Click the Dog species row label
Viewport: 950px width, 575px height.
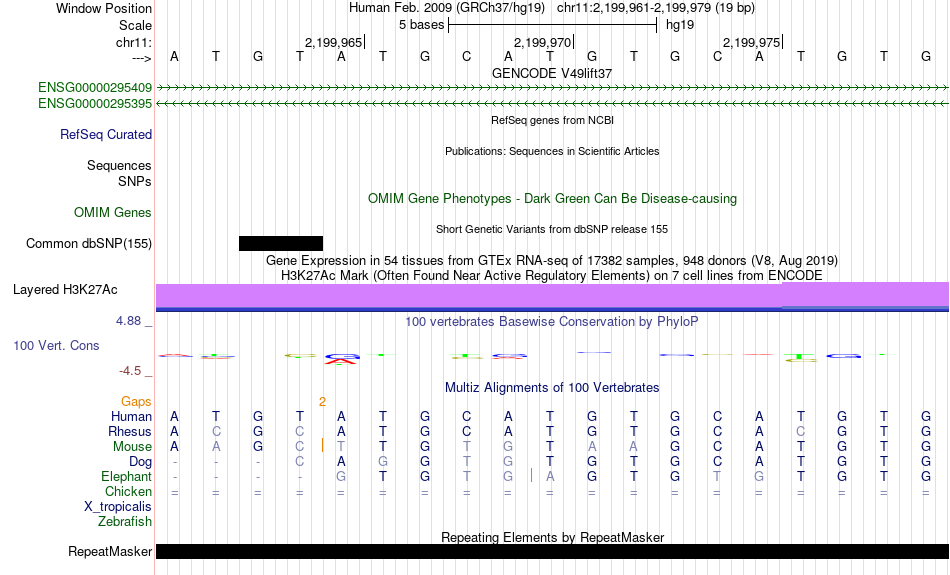pos(140,462)
